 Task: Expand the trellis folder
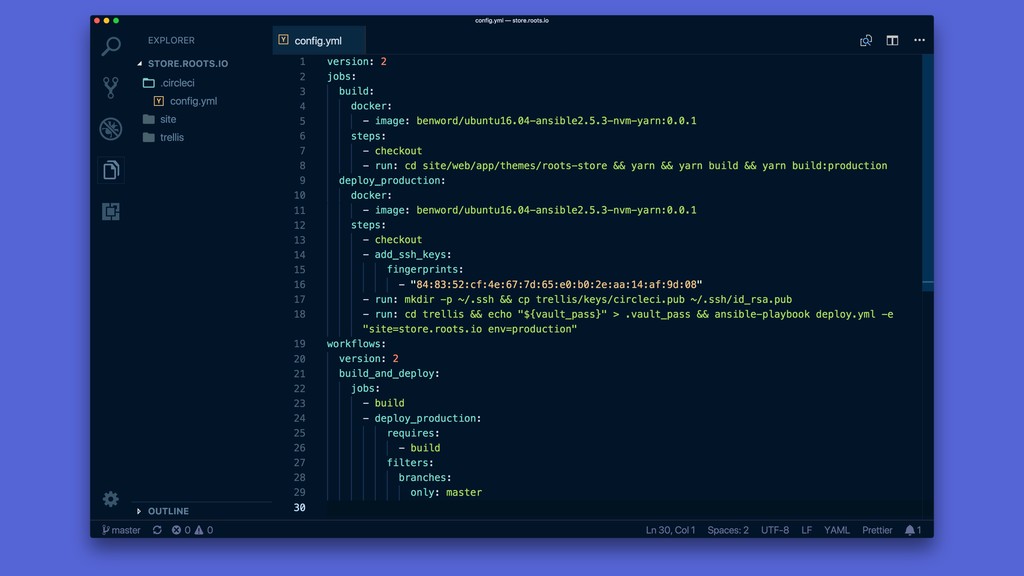click(172, 137)
